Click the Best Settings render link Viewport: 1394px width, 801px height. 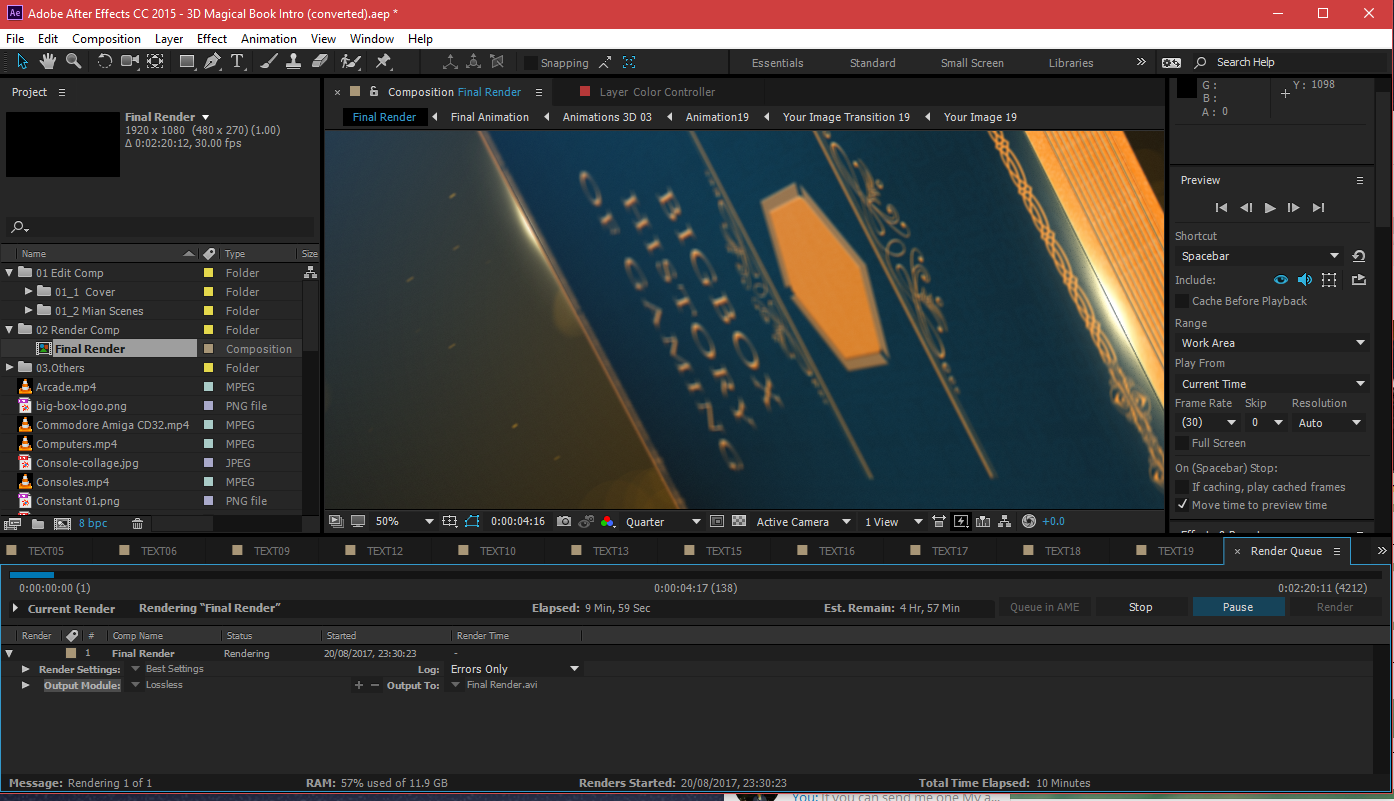coord(175,669)
